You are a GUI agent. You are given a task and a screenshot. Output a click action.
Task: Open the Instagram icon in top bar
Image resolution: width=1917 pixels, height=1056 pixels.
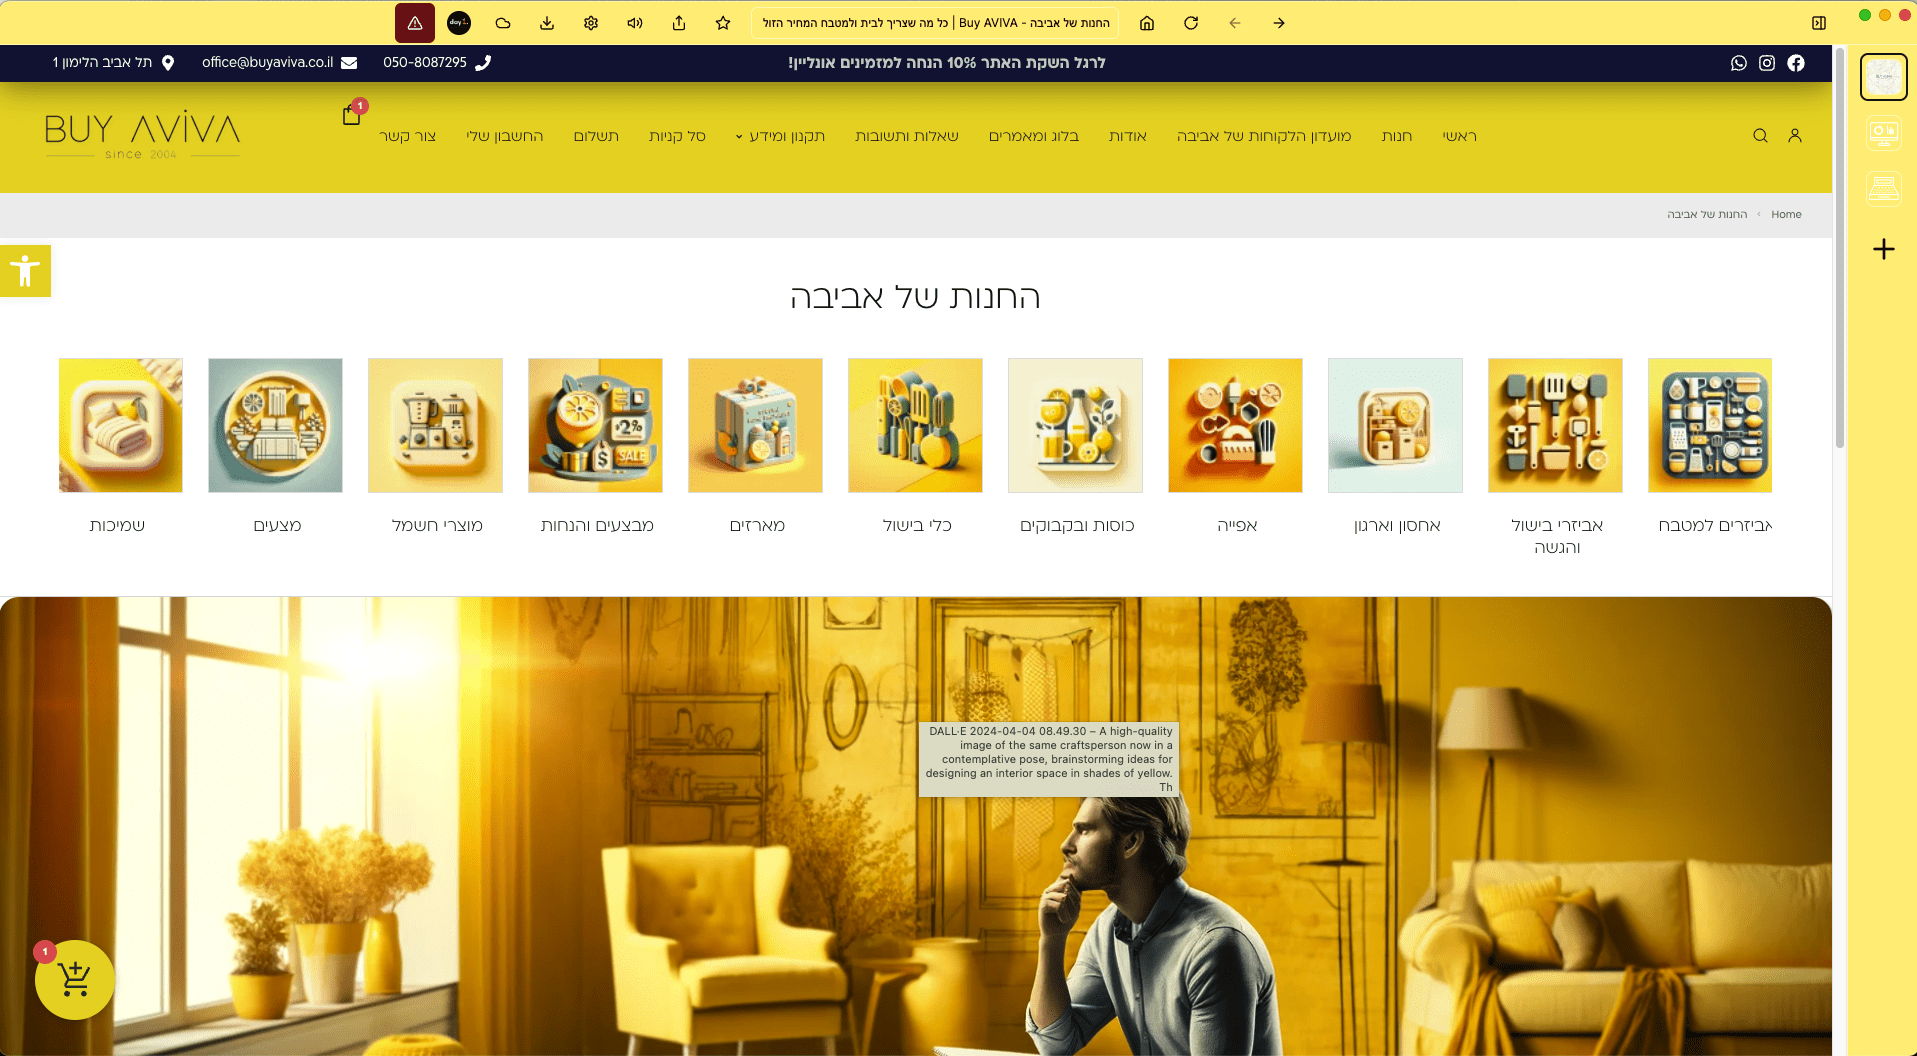pyautogui.click(x=1767, y=63)
